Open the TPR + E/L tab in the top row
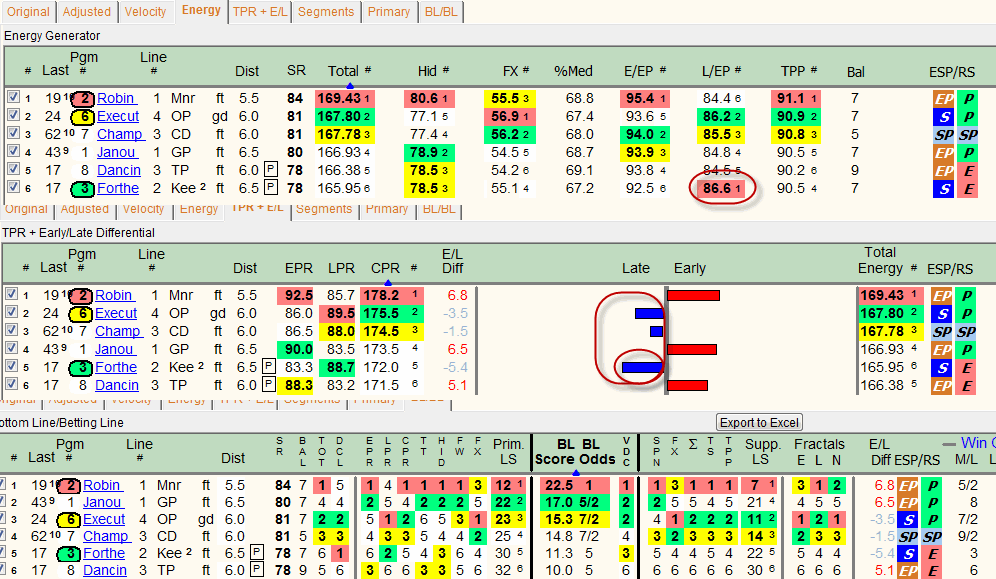This screenshot has height=579, width=996. pos(260,12)
